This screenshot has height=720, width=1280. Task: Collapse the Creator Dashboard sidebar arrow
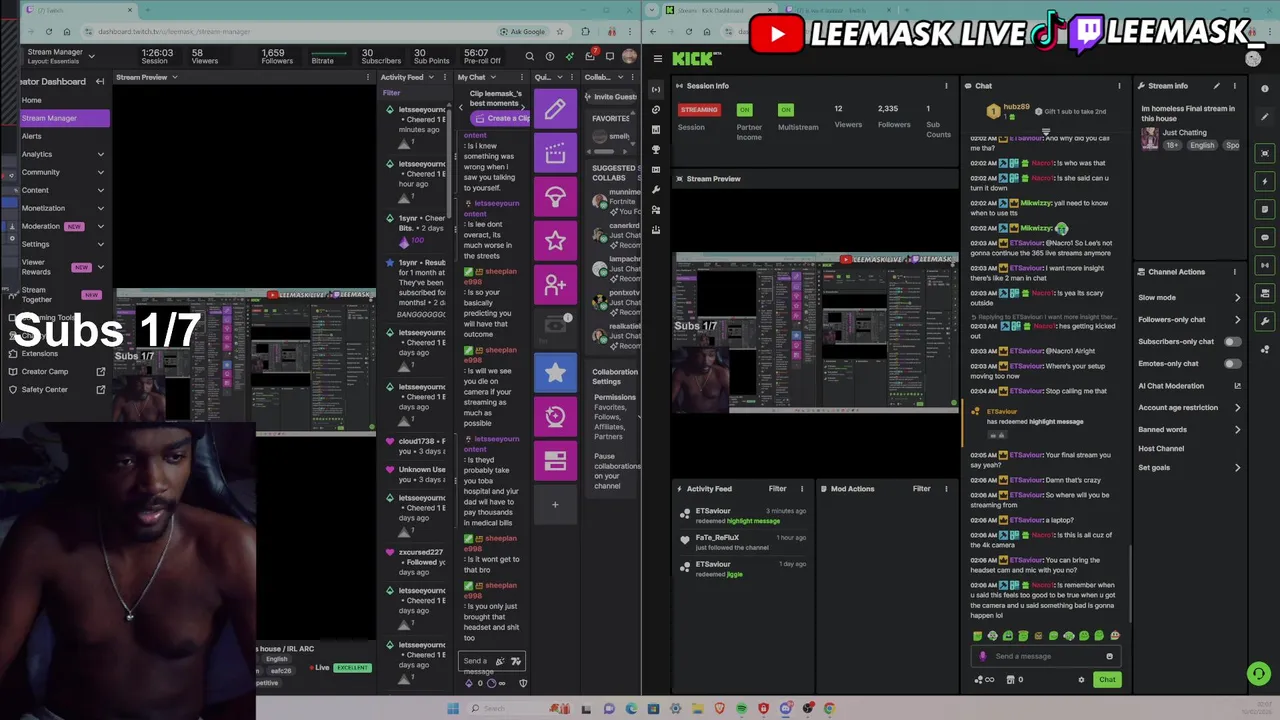(x=100, y=81)
